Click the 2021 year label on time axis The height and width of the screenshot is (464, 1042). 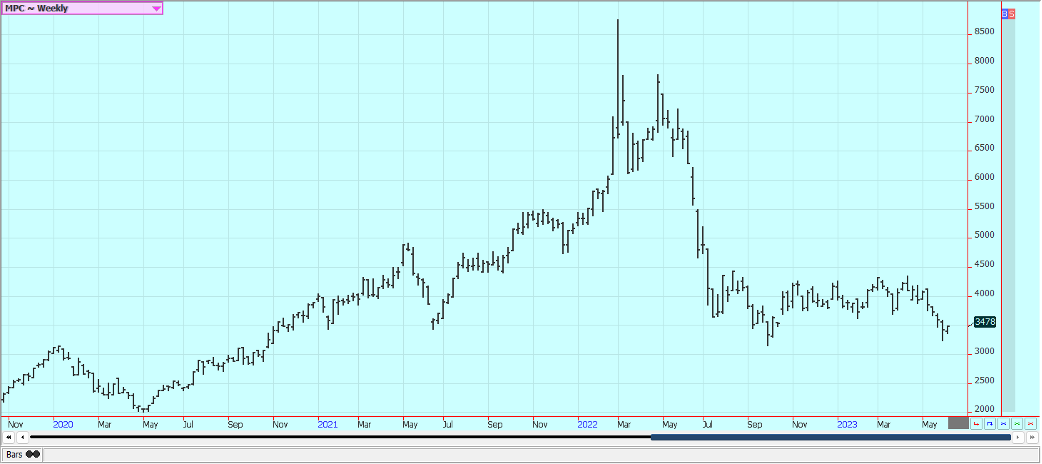click(328, 424)
